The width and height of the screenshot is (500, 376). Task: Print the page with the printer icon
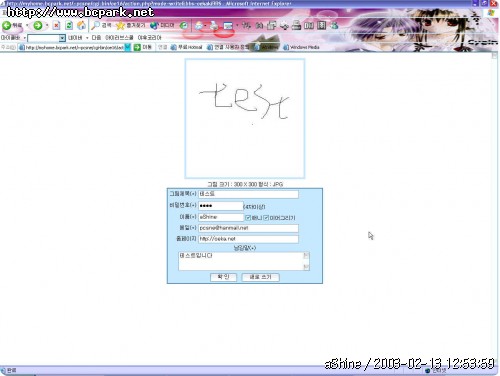[x=214, y=25]
